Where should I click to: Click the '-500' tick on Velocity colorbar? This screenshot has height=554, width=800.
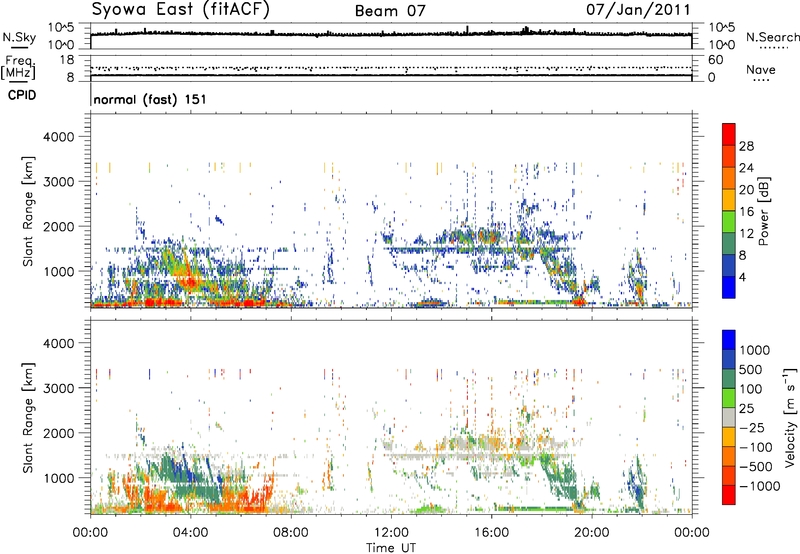pos(756,467)
